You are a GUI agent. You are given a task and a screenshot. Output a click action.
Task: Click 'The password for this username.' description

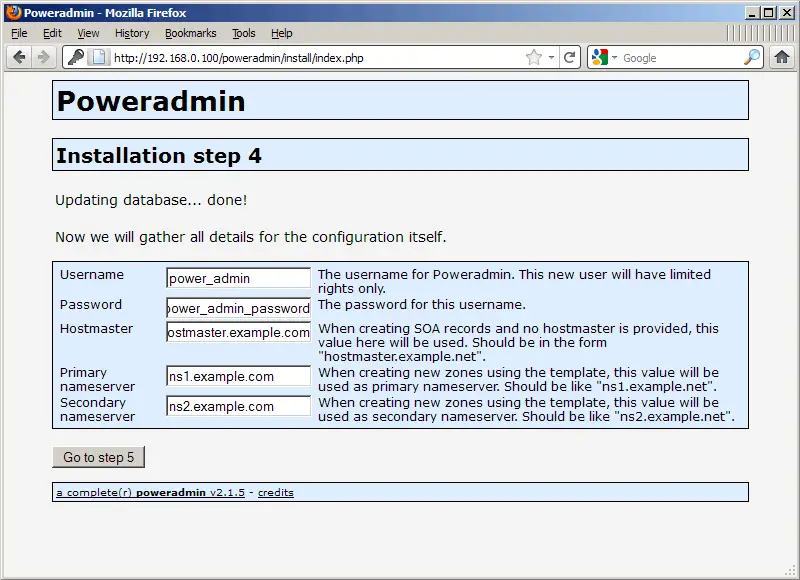coord(421,305)
